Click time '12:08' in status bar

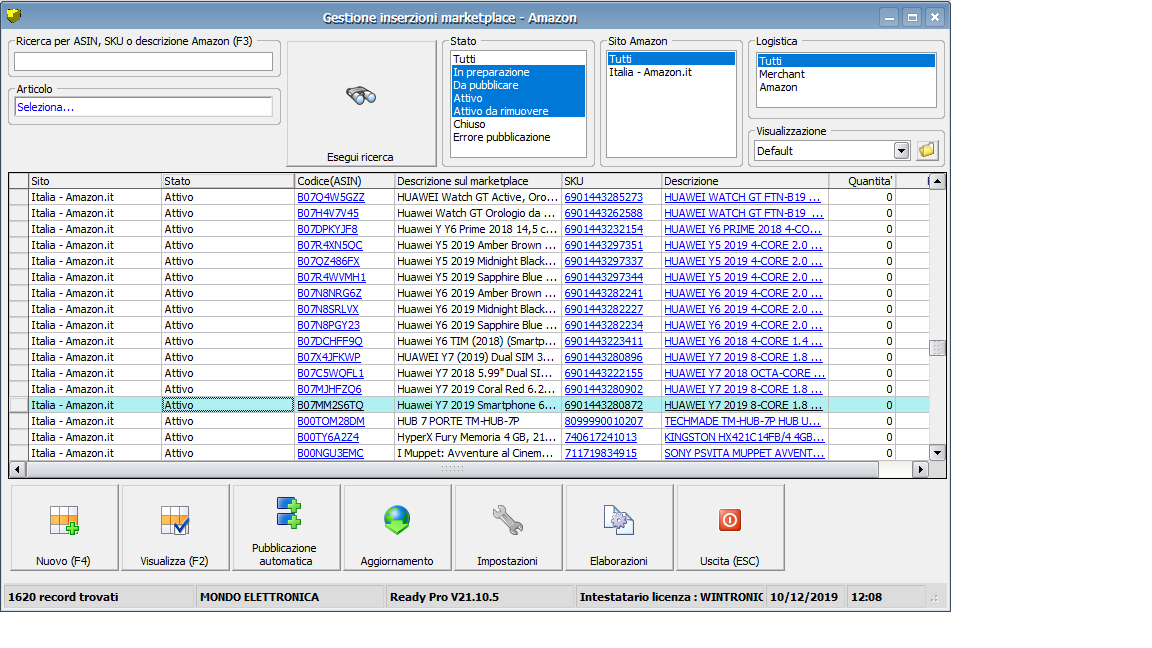click(x=866, y=597)
